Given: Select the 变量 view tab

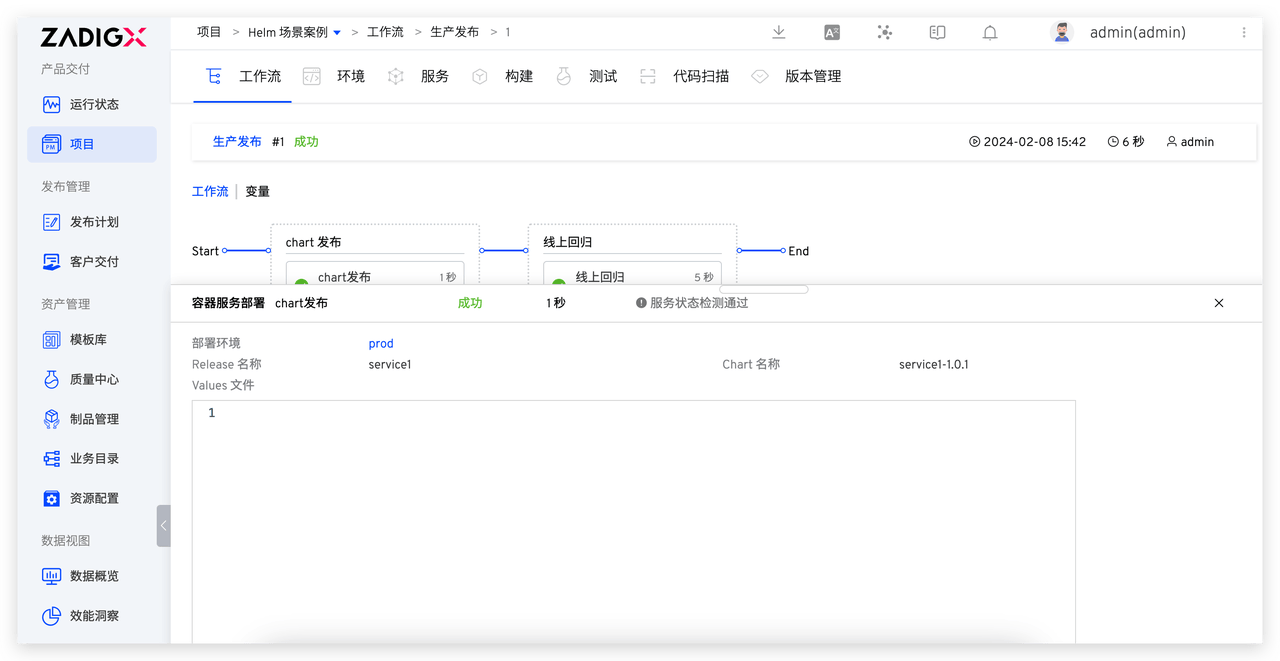Looking at the screenshot, I should pos(257,192).
